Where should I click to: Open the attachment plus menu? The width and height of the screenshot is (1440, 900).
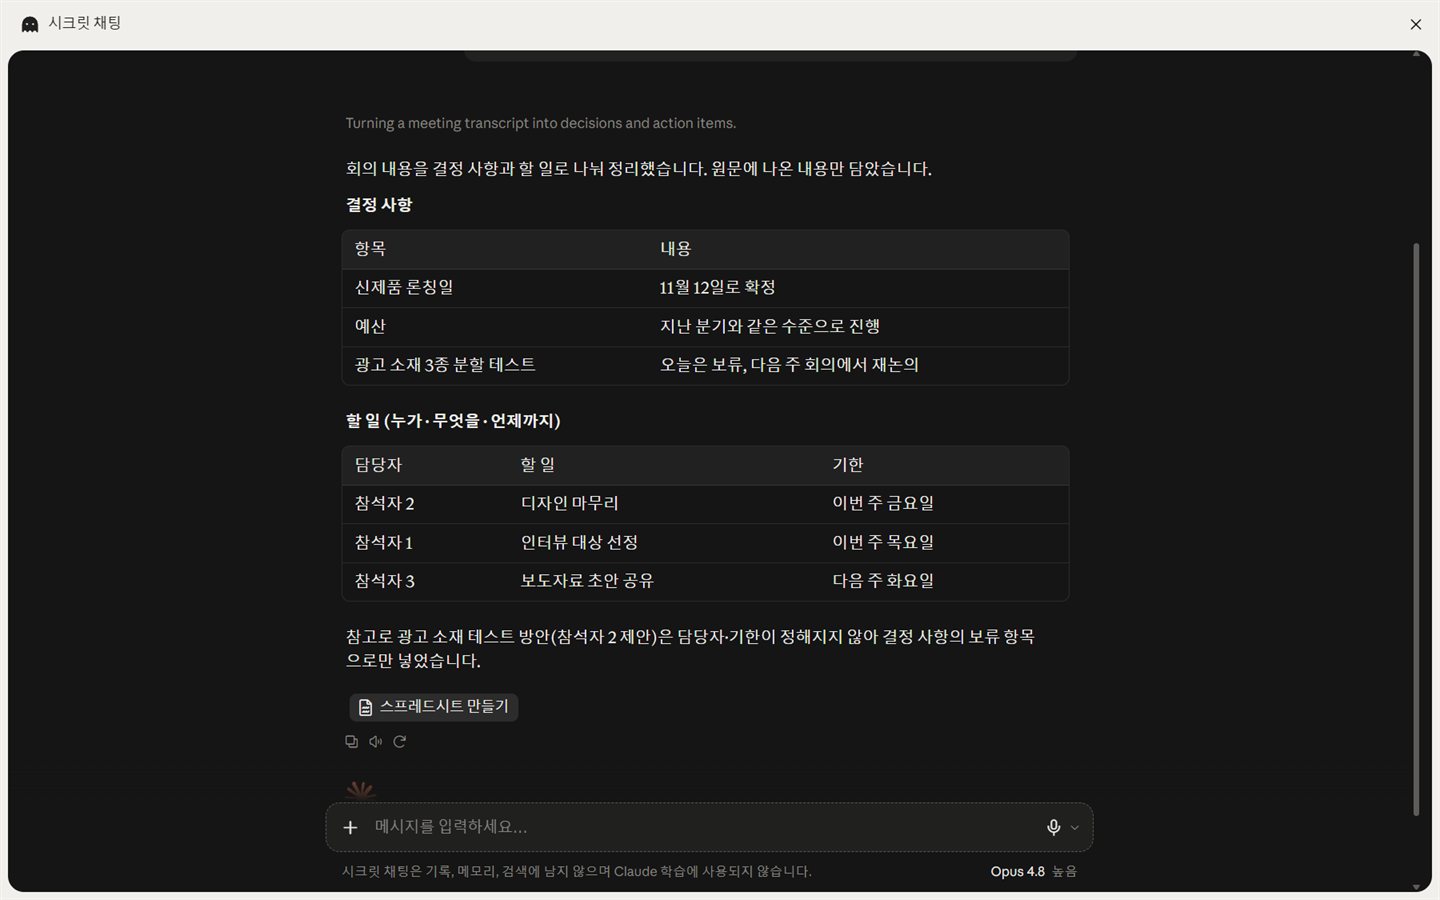tap(350, 827)
